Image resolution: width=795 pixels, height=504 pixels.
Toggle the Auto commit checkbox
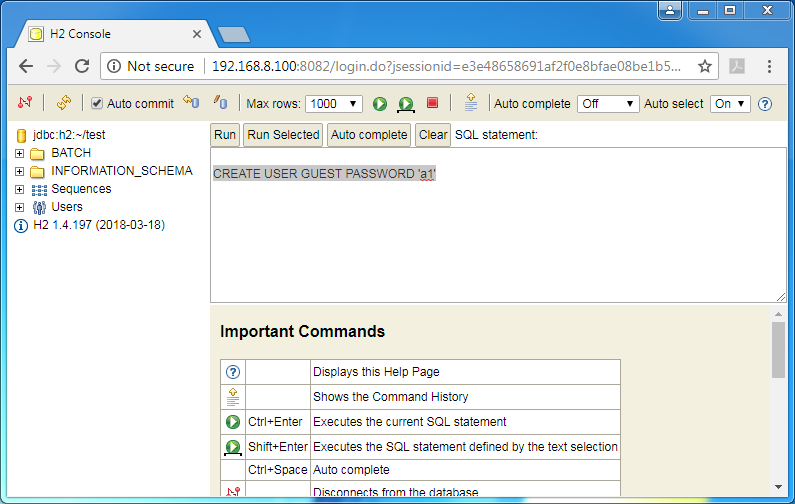click(x=96, y=103)
